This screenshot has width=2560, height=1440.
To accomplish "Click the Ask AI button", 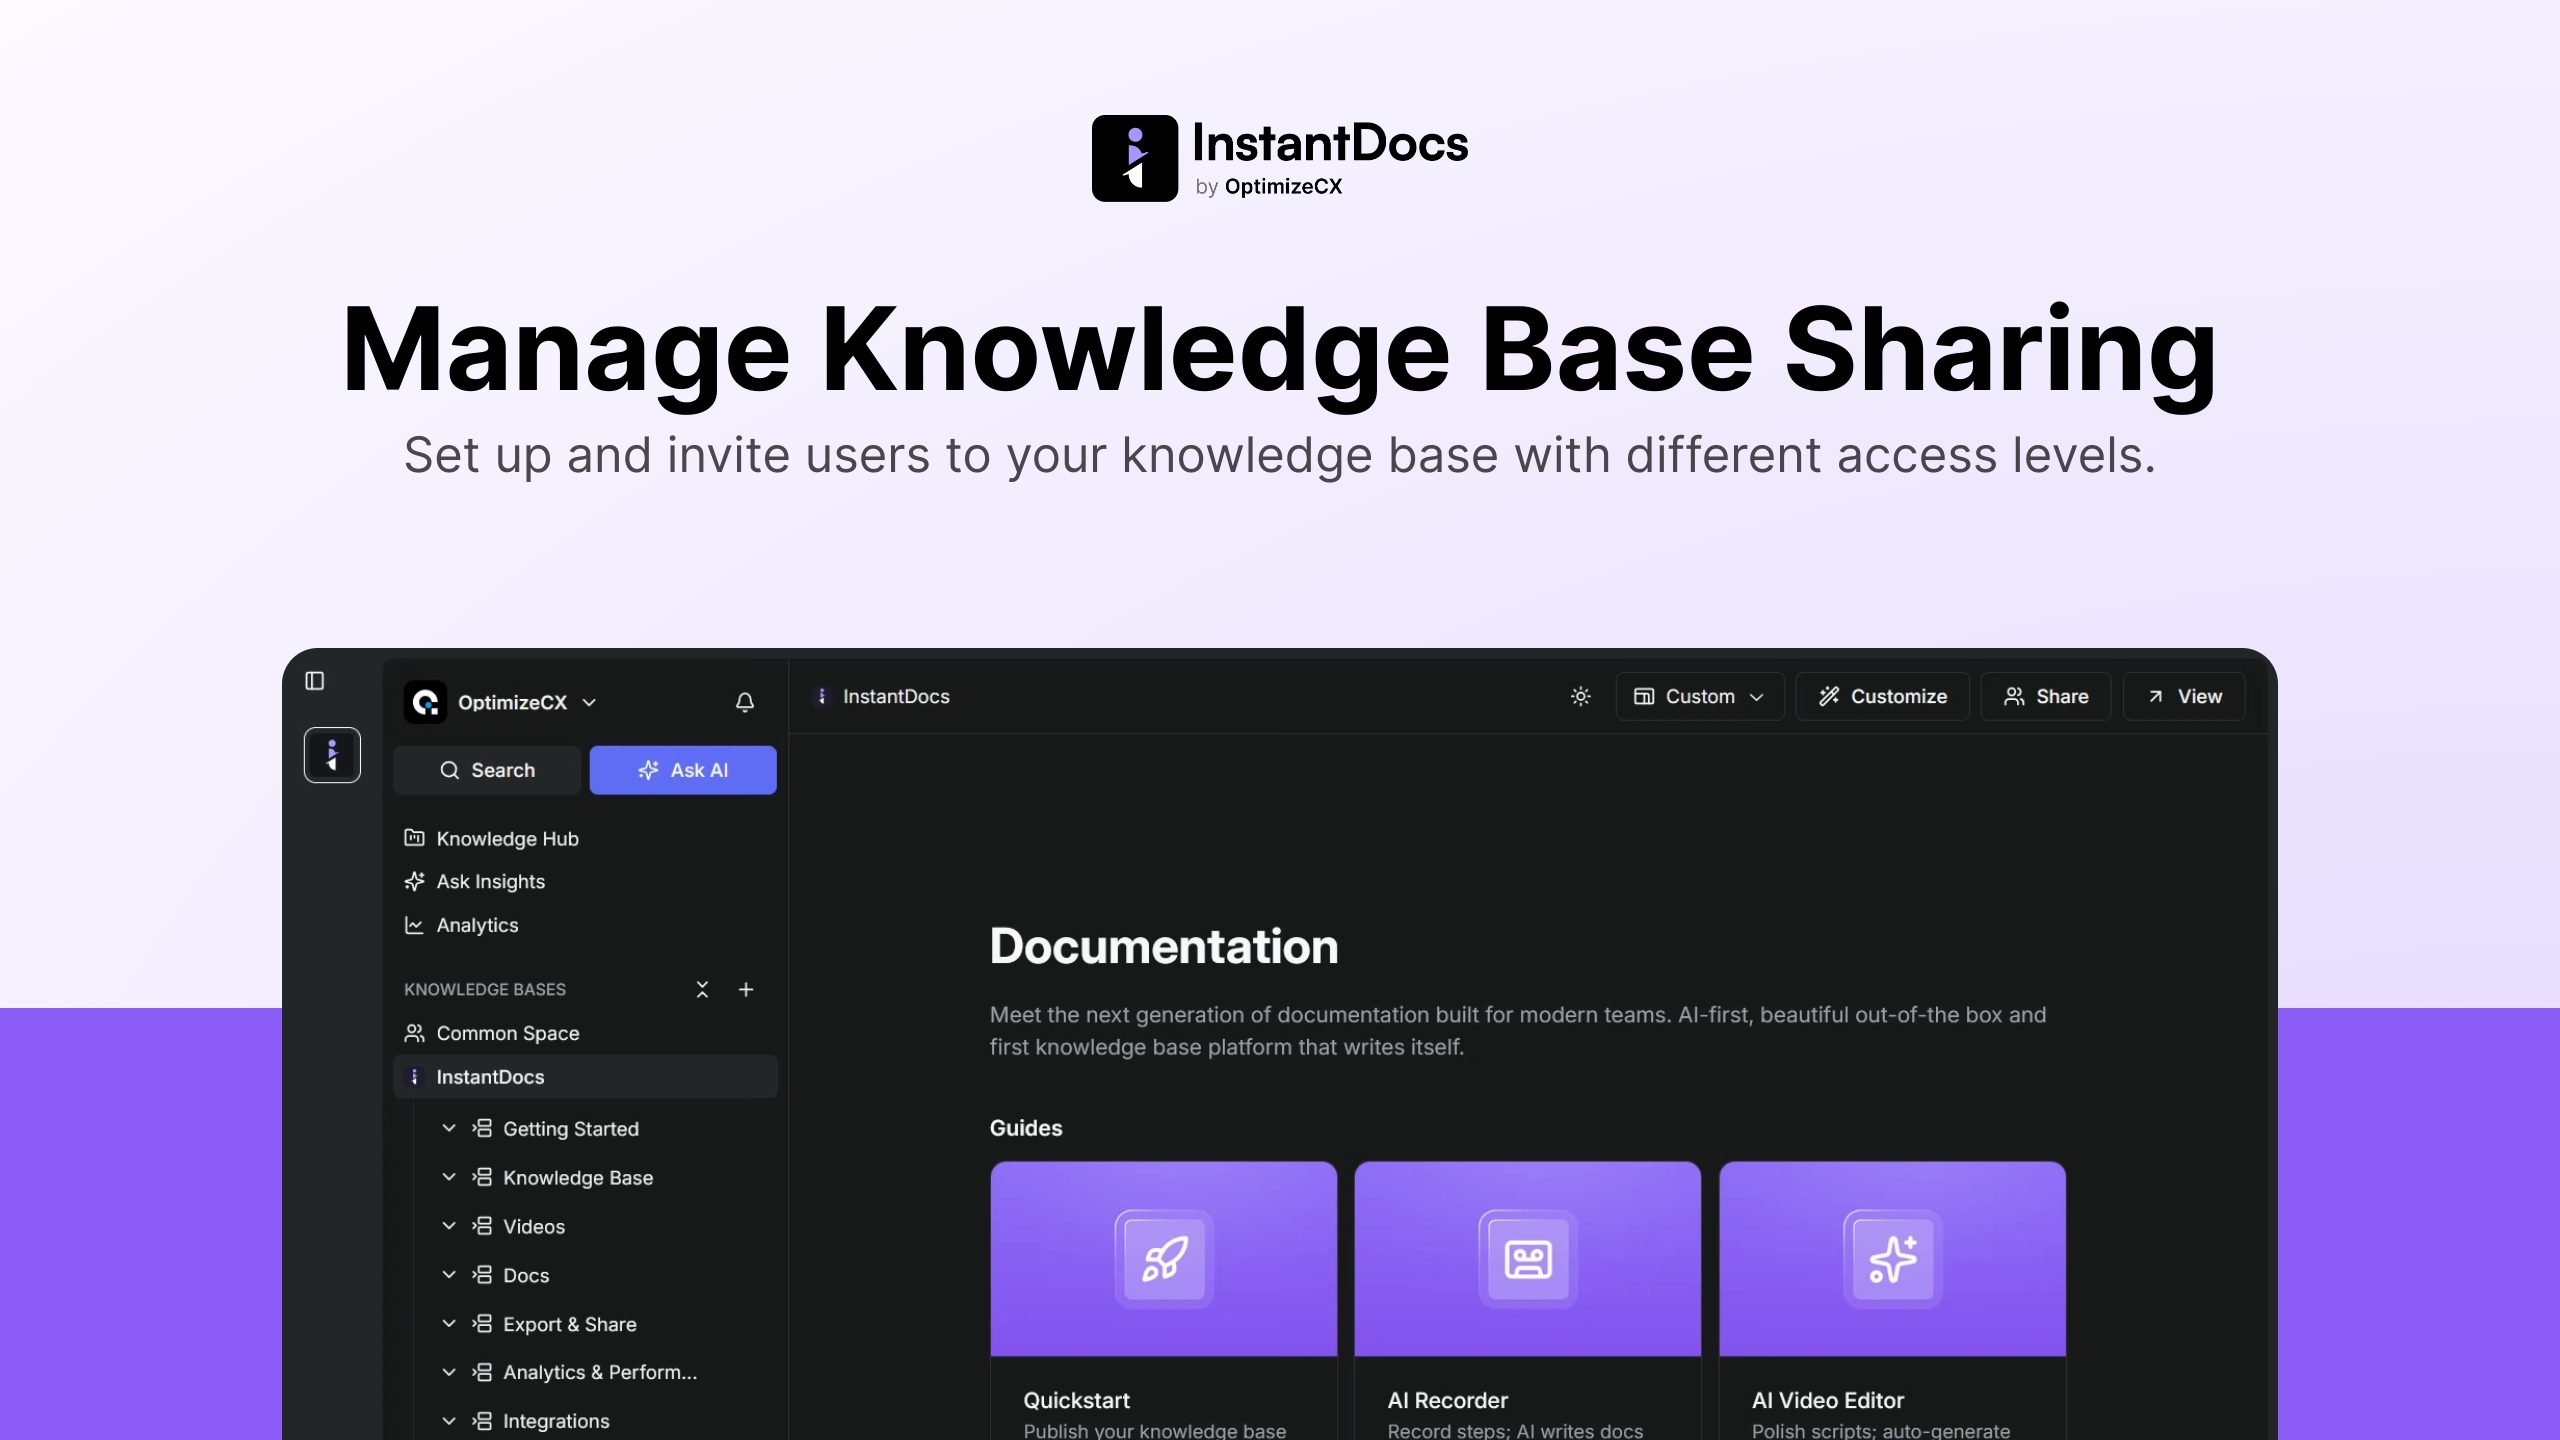I will 683,770.
